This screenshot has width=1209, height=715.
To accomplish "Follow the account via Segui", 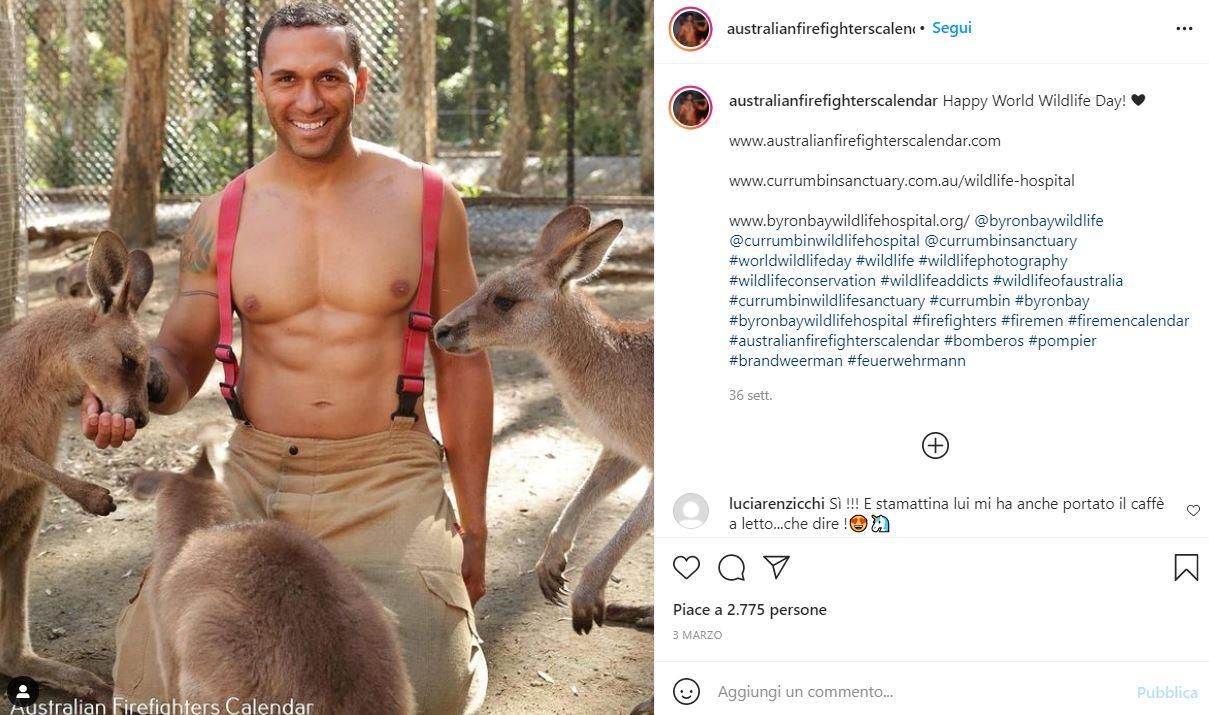I will [951, 28].
